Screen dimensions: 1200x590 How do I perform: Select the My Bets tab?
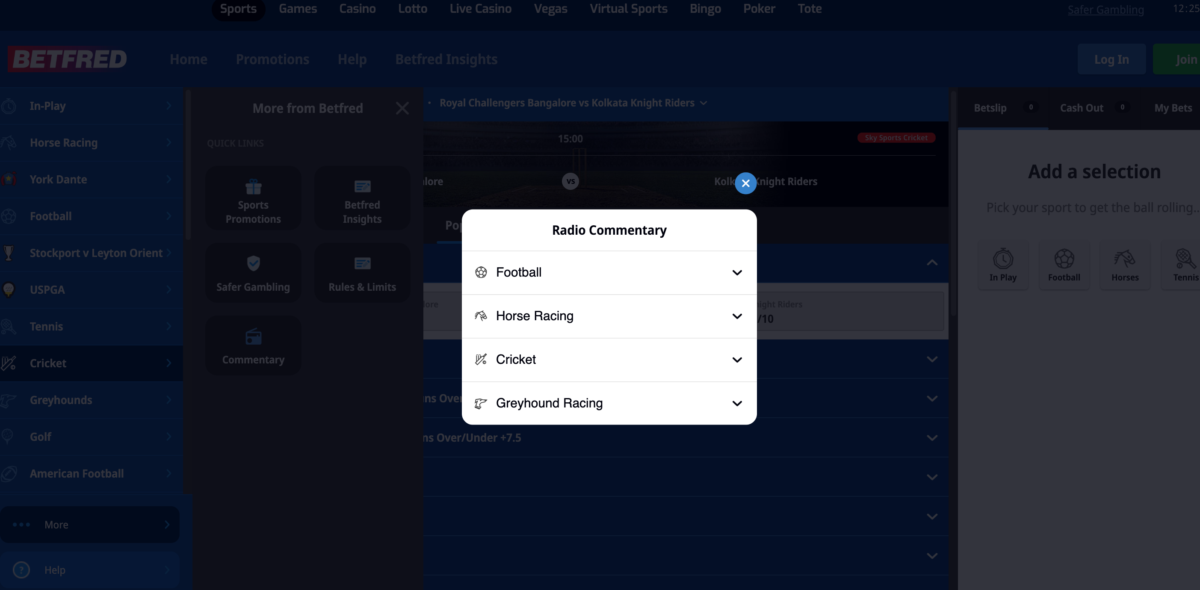click(1173, 108)
